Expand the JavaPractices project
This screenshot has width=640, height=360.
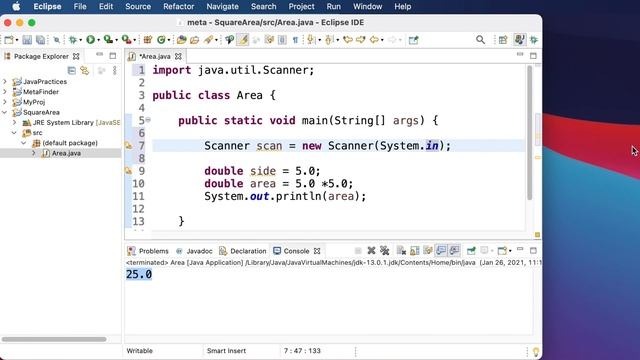tap(5, 81)
